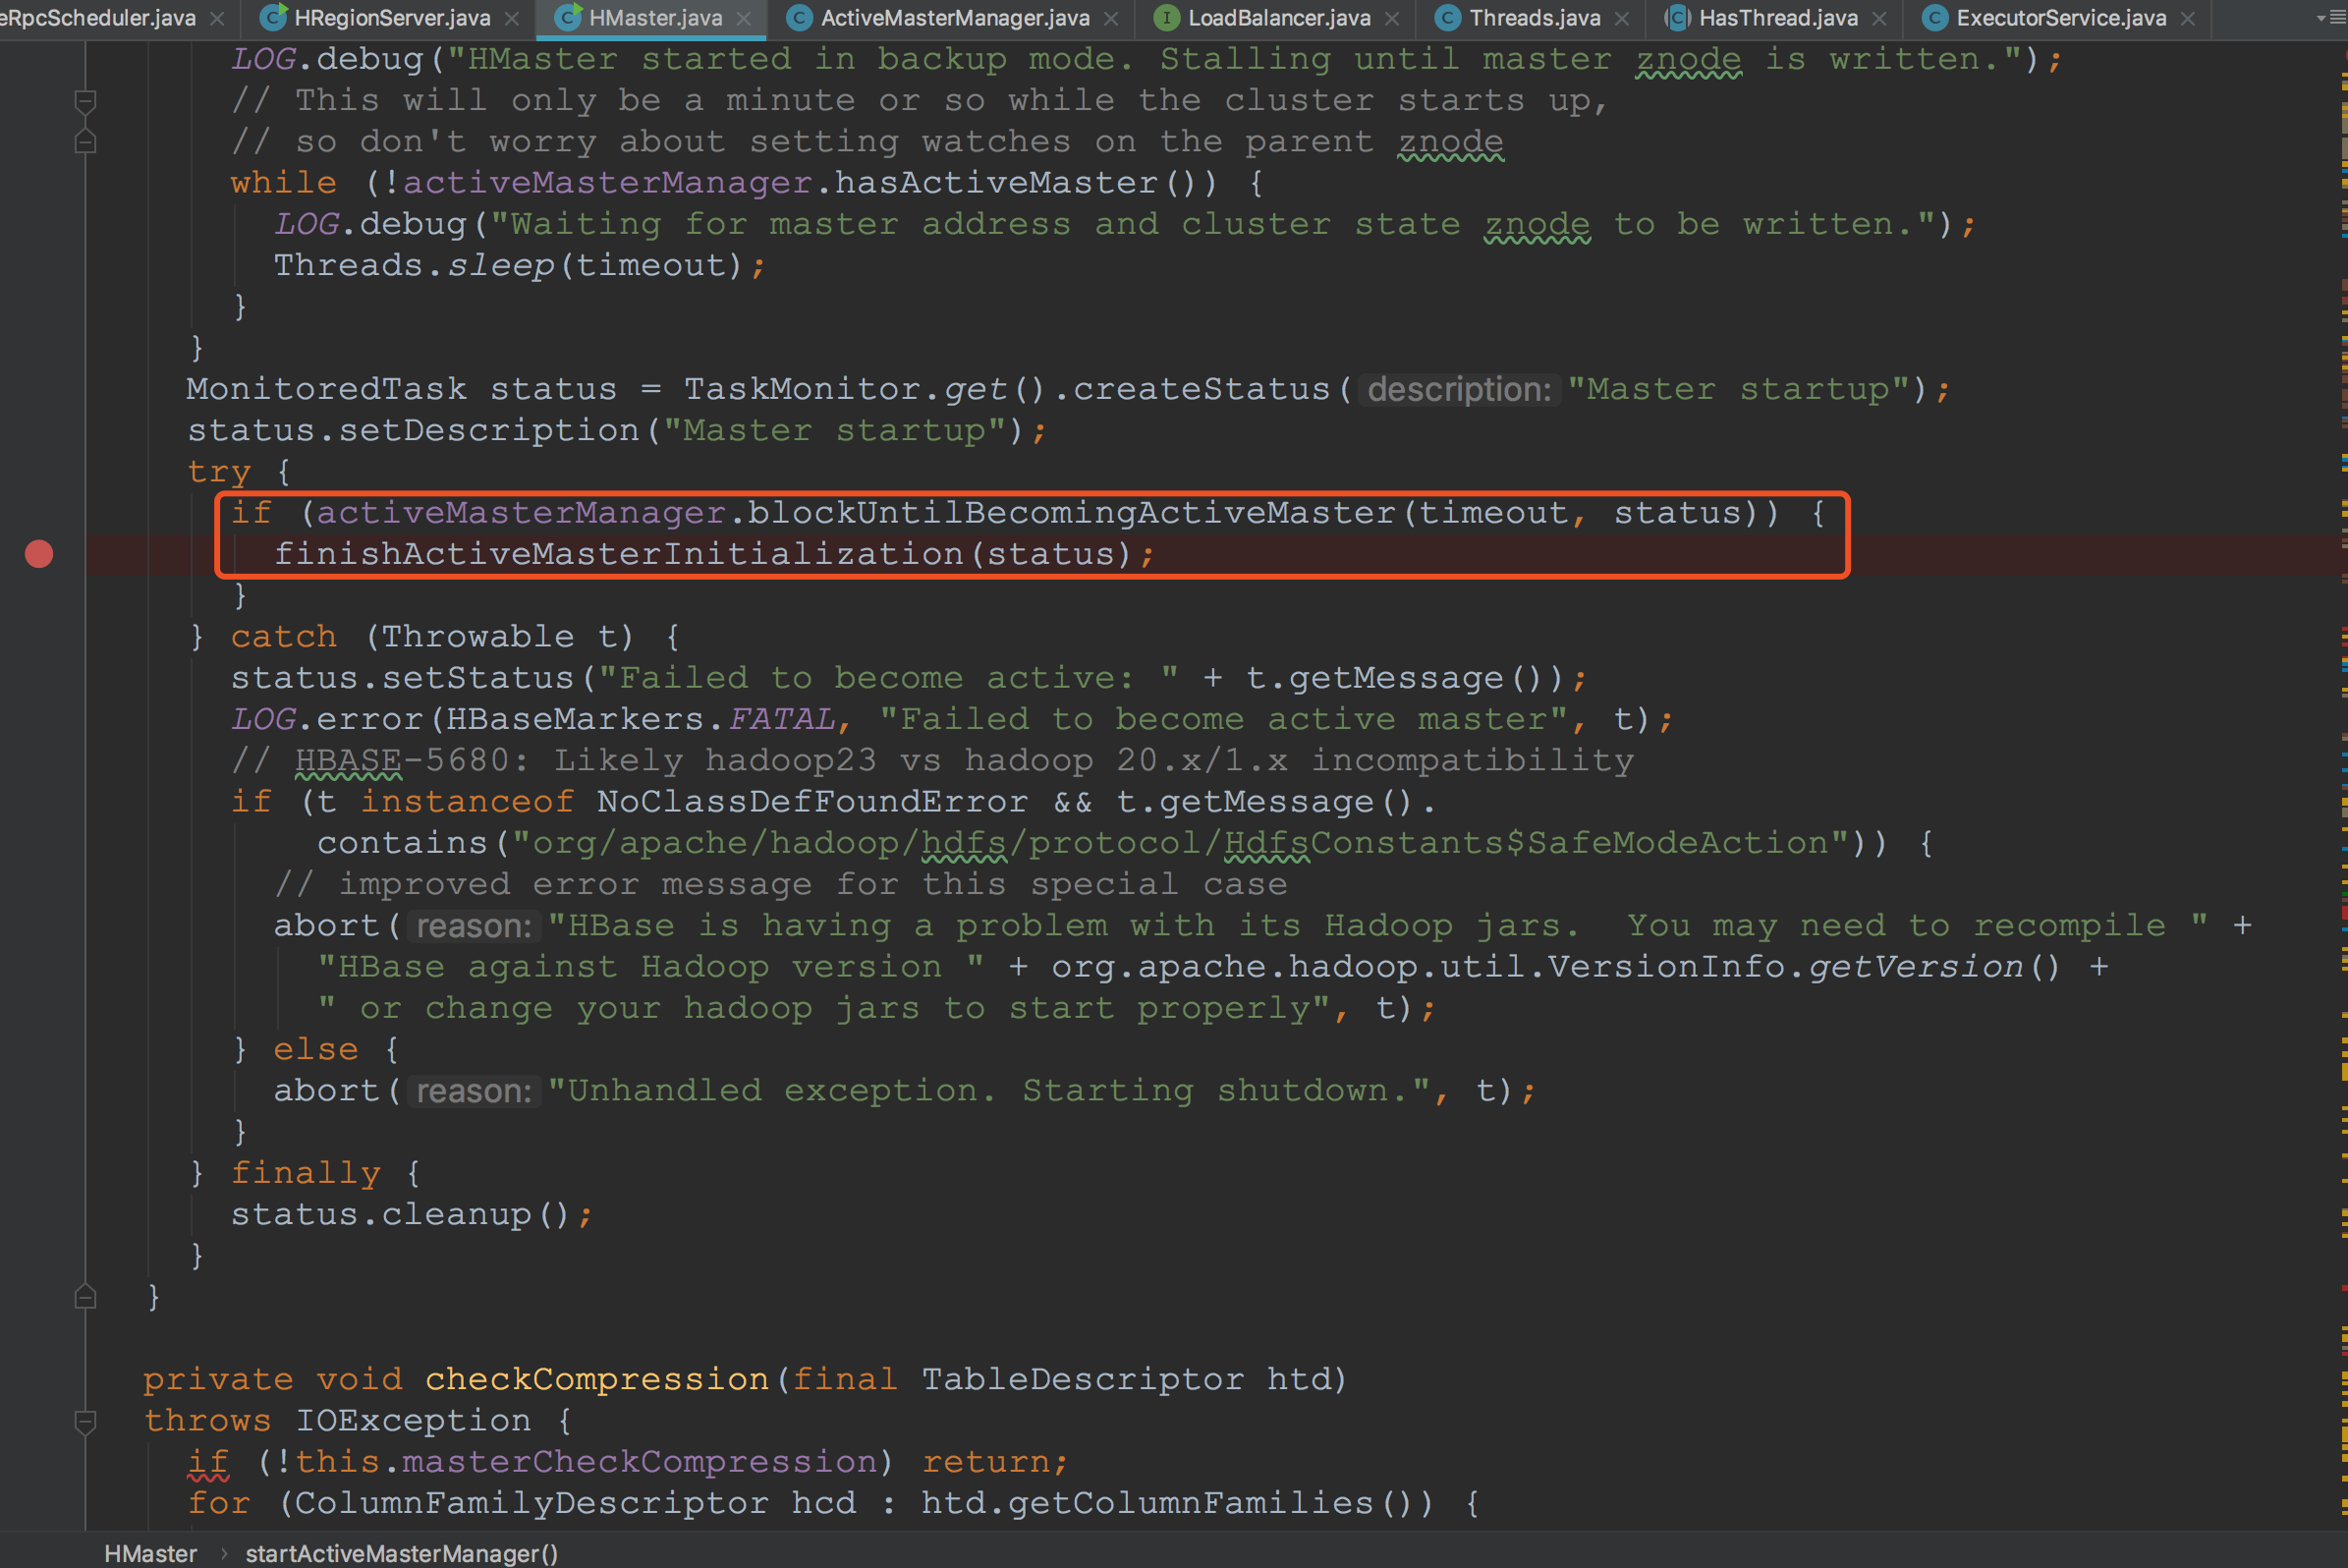Click the underlined 'if' keyword with error squiggle

208,1462
